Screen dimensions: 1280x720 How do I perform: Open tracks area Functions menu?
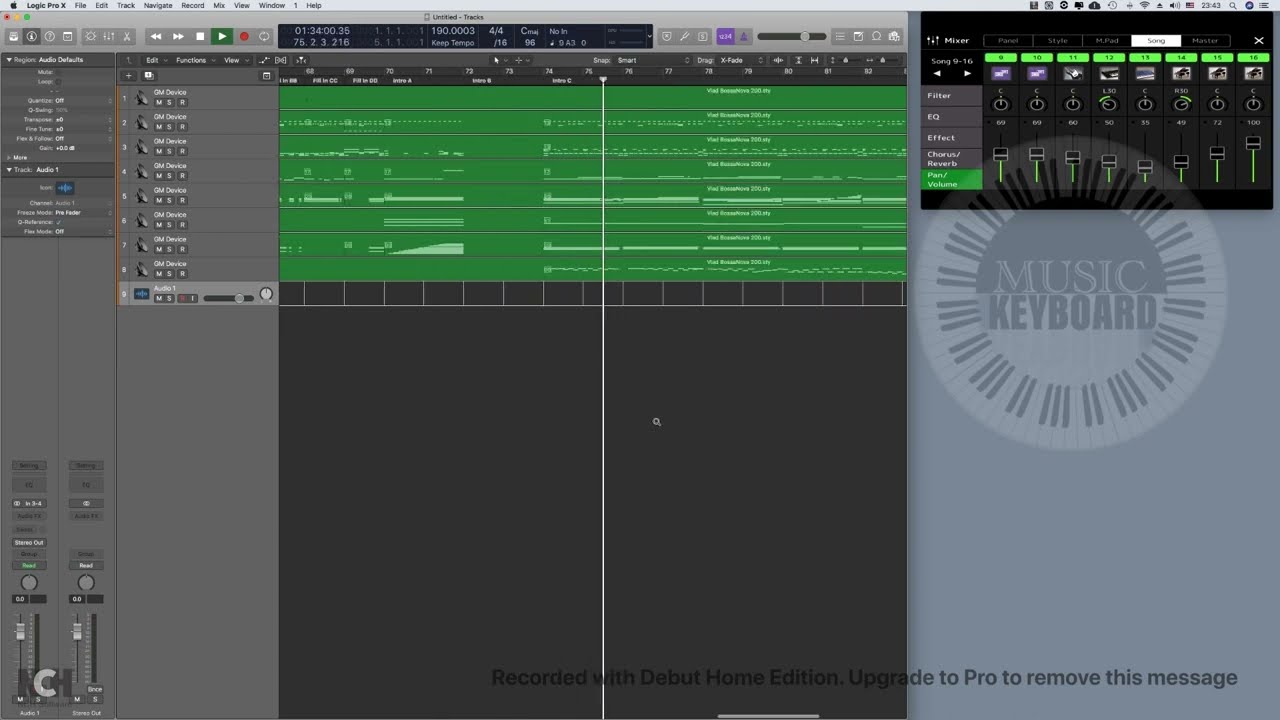coord(194,60)
